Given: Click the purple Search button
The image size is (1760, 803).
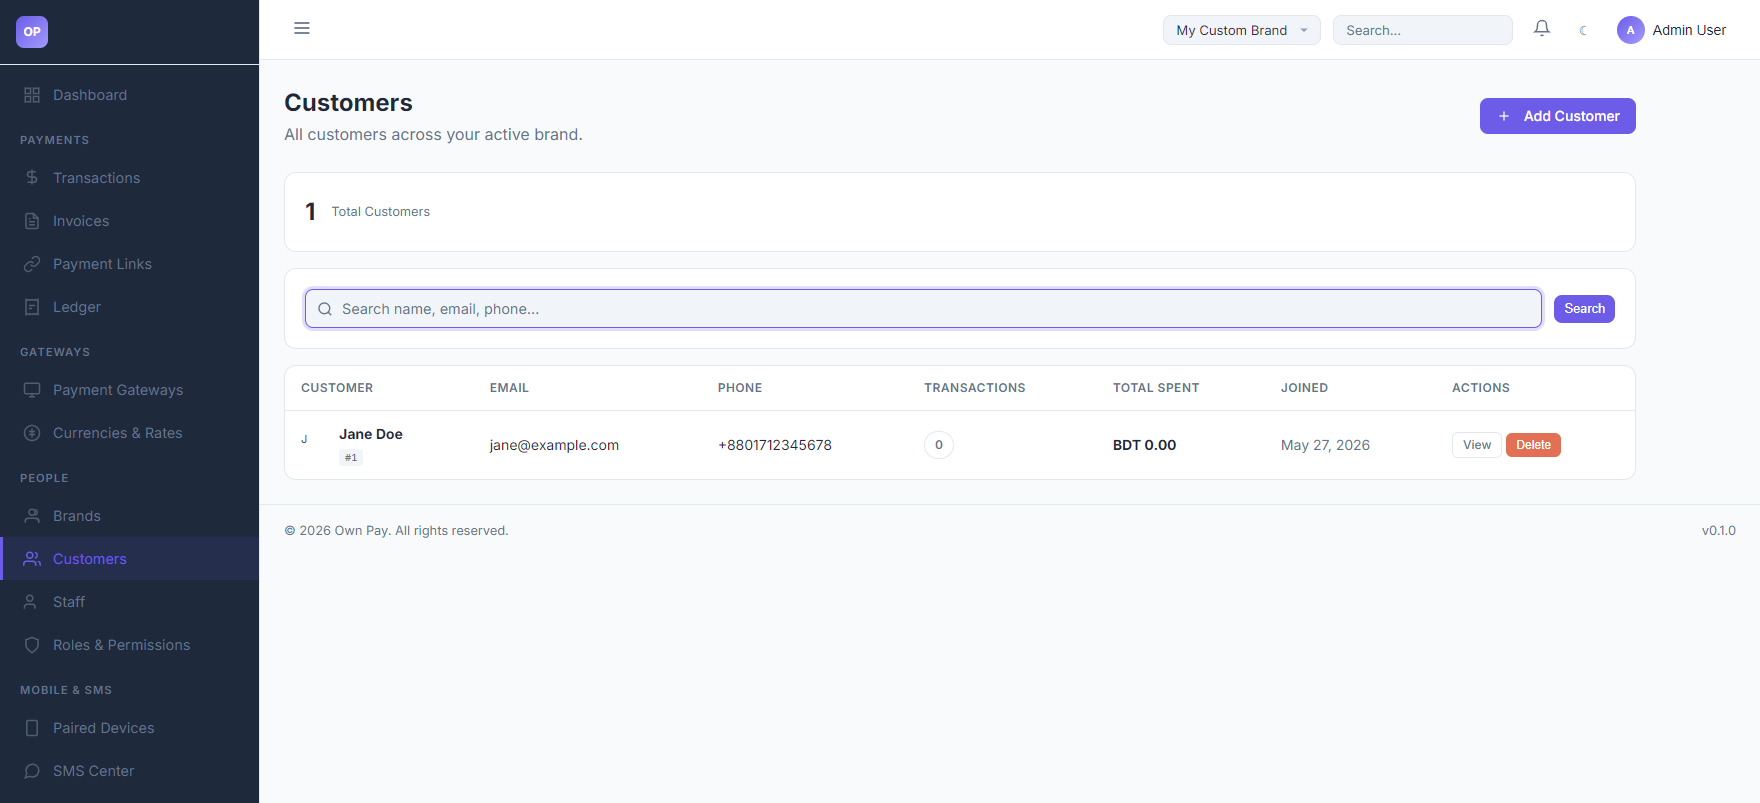Looking at the screenshot, I should coord(1584,309).
